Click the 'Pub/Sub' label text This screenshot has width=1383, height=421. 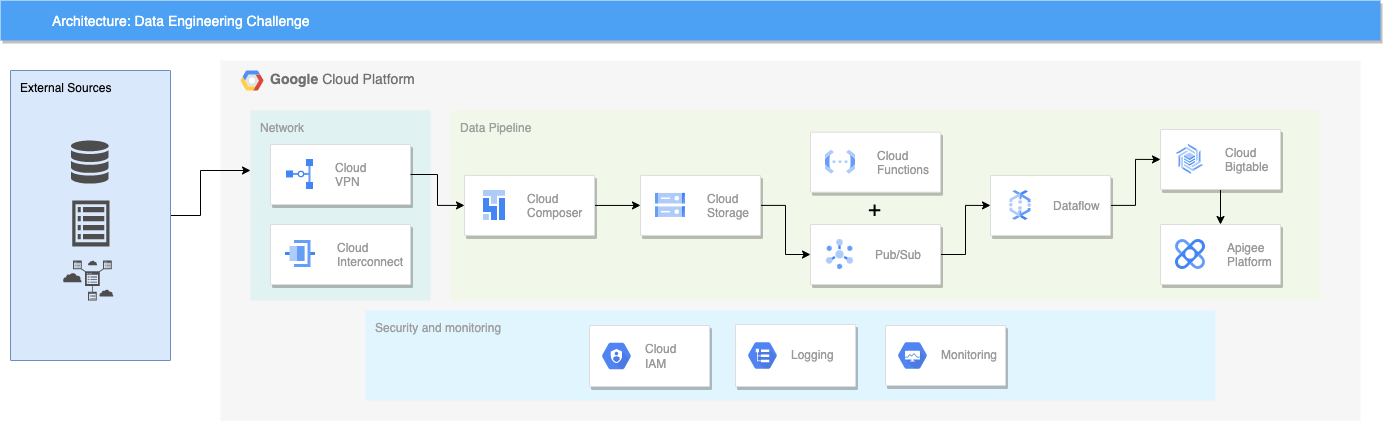(897, 255)
